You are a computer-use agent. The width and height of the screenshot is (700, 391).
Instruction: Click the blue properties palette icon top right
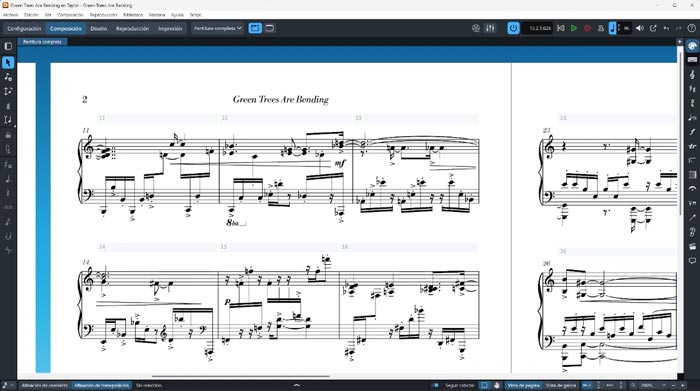pyautogui.click(x=692, y=46)
